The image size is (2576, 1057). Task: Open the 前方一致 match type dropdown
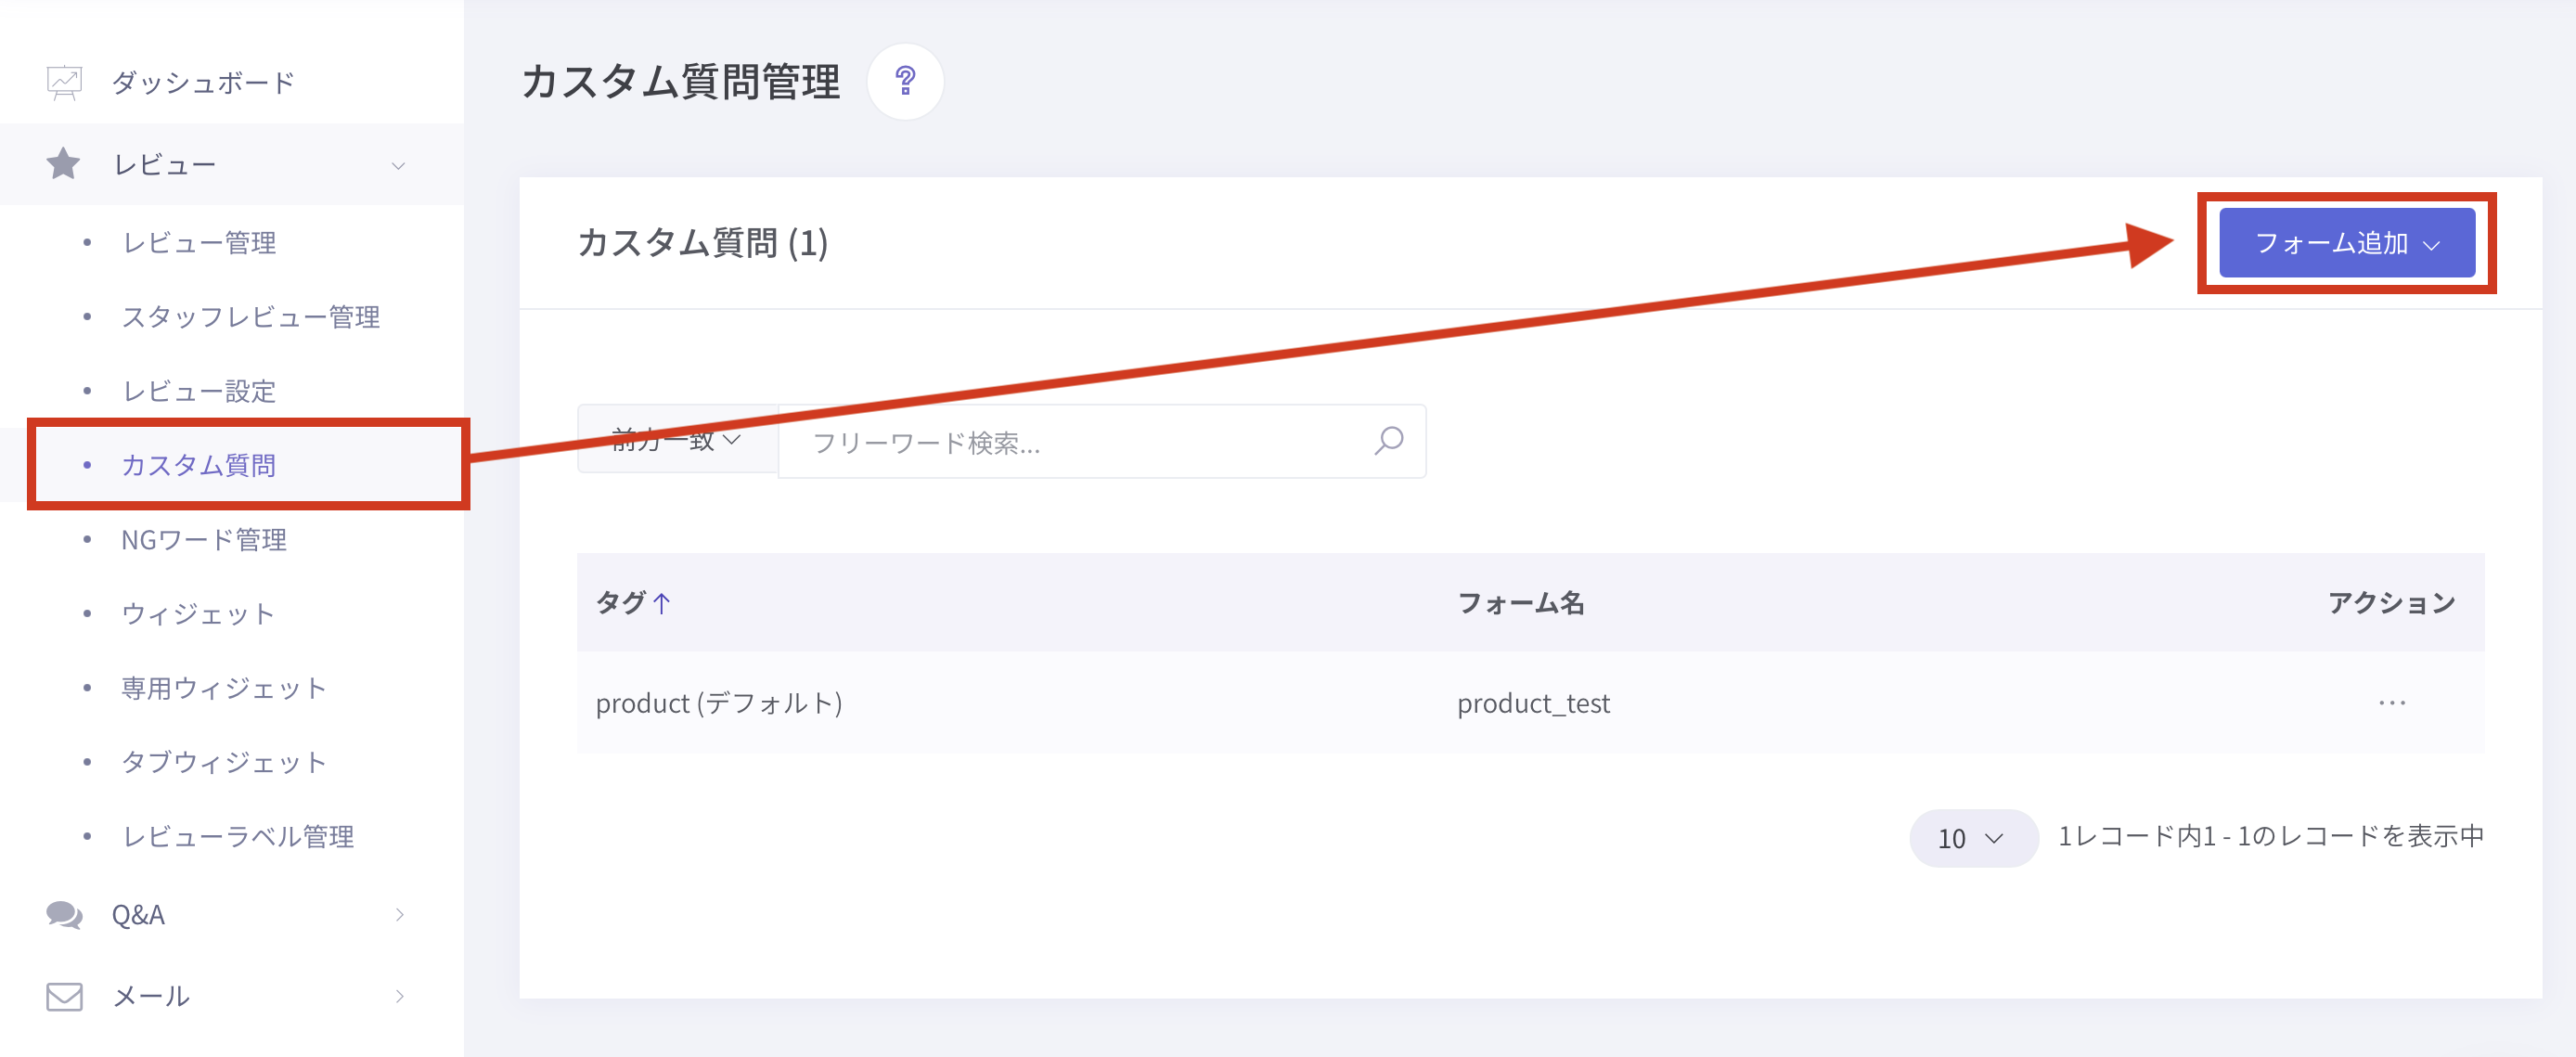tap(677, 440)
